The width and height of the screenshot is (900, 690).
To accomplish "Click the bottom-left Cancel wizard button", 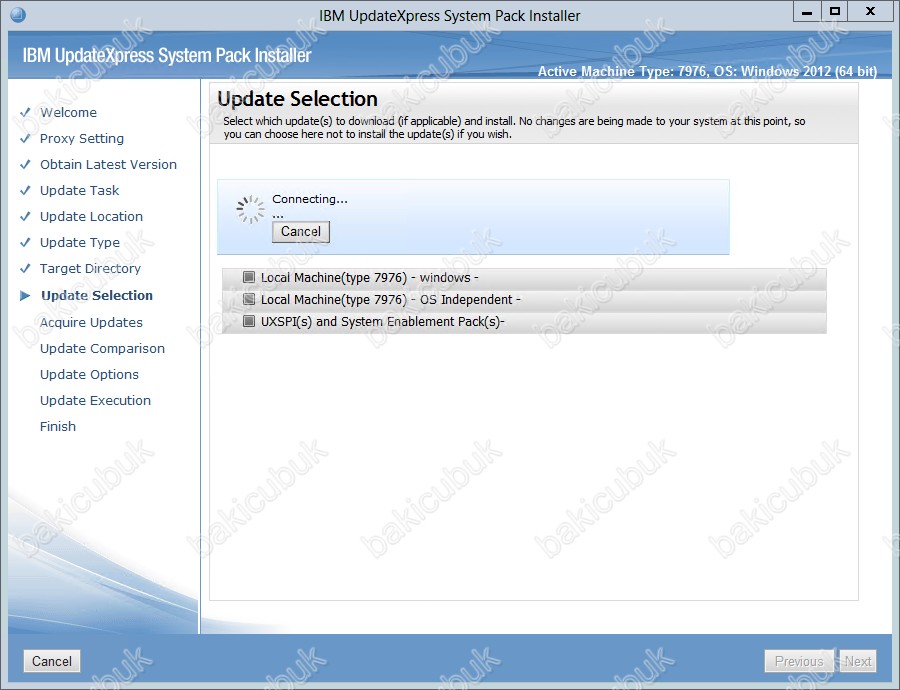I will pos(52,661).
